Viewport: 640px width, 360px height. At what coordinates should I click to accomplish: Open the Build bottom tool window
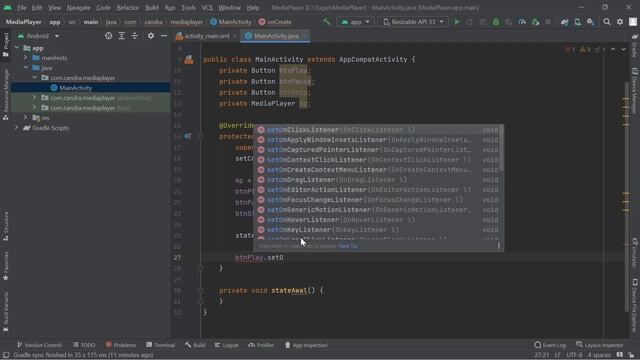pos(195,345)
